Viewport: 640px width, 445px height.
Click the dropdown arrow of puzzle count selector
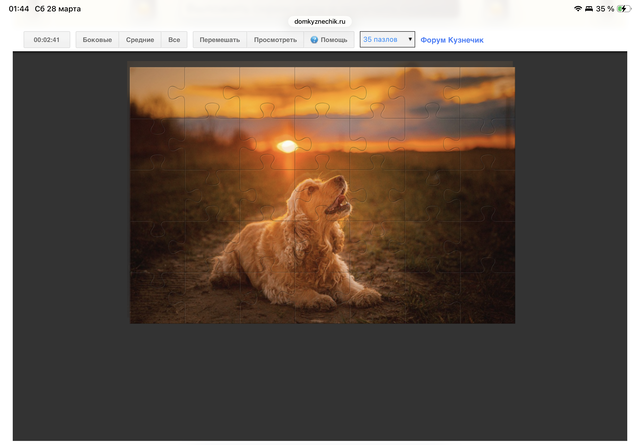tap(409, 40)
